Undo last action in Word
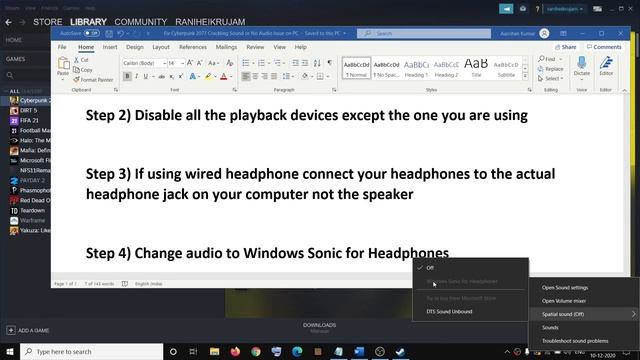Screen dimensions: 640x360 [x=120, y=33]
